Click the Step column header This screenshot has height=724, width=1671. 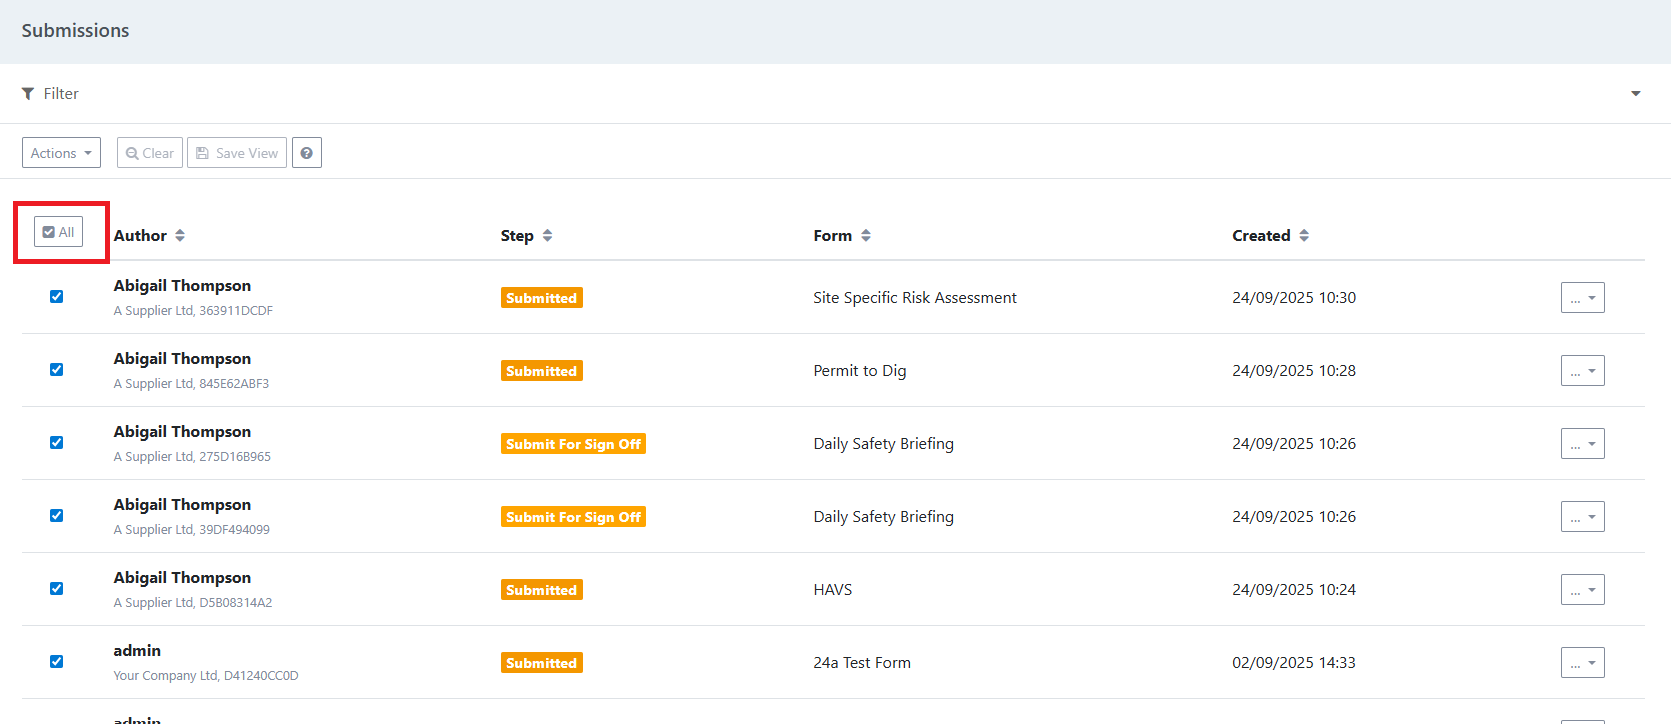click(x=517, y=236)
